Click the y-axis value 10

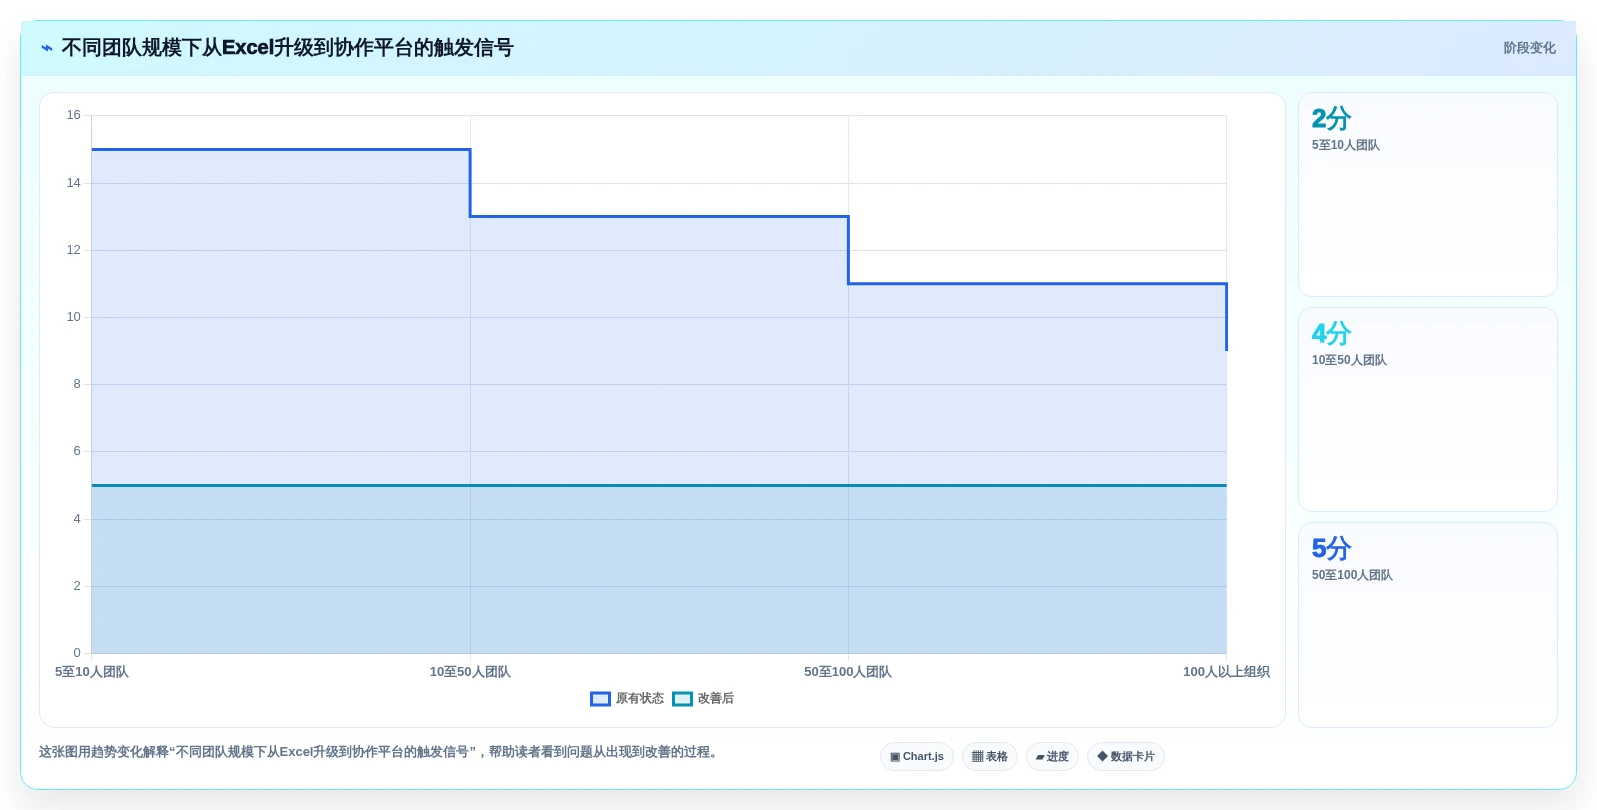pos(73,317)
